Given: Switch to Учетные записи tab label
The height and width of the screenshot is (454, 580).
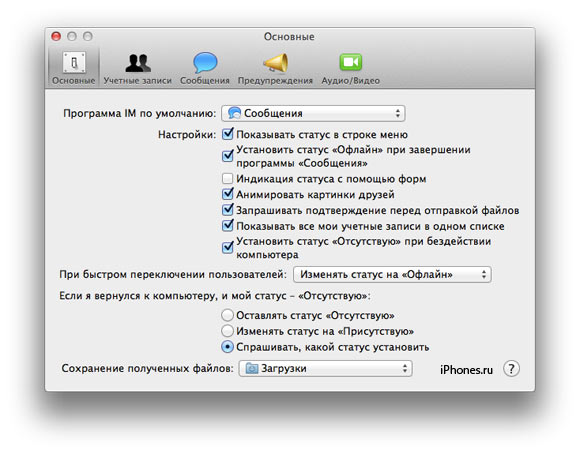Looking at the screenshot, I should pyautogui.click(x=138, y=81).
